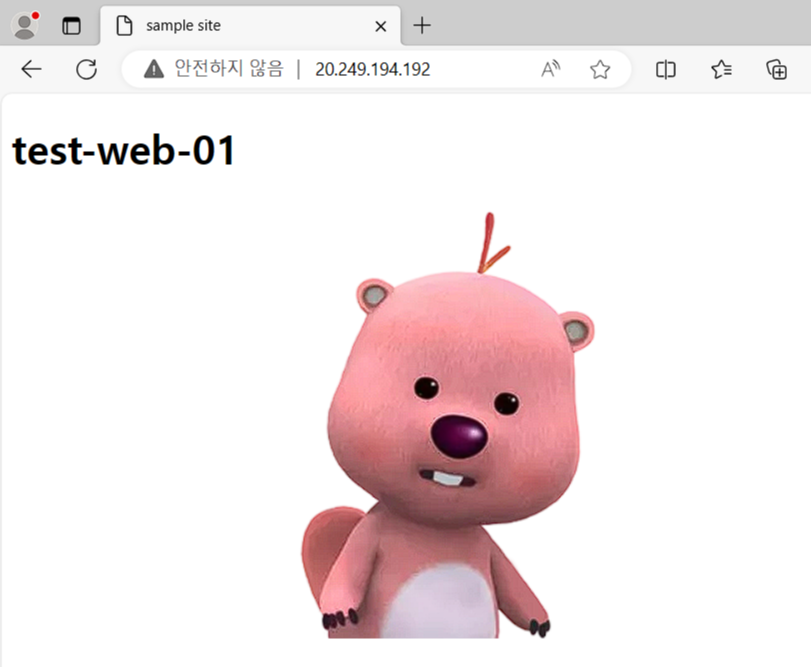Click the "test-web-01" heading

[124, 150]
